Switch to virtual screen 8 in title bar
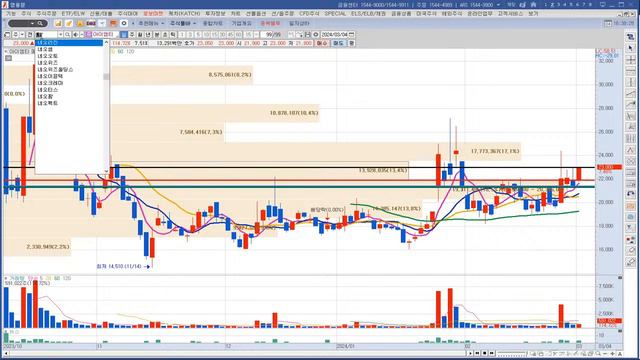 [x=591, y=4]
